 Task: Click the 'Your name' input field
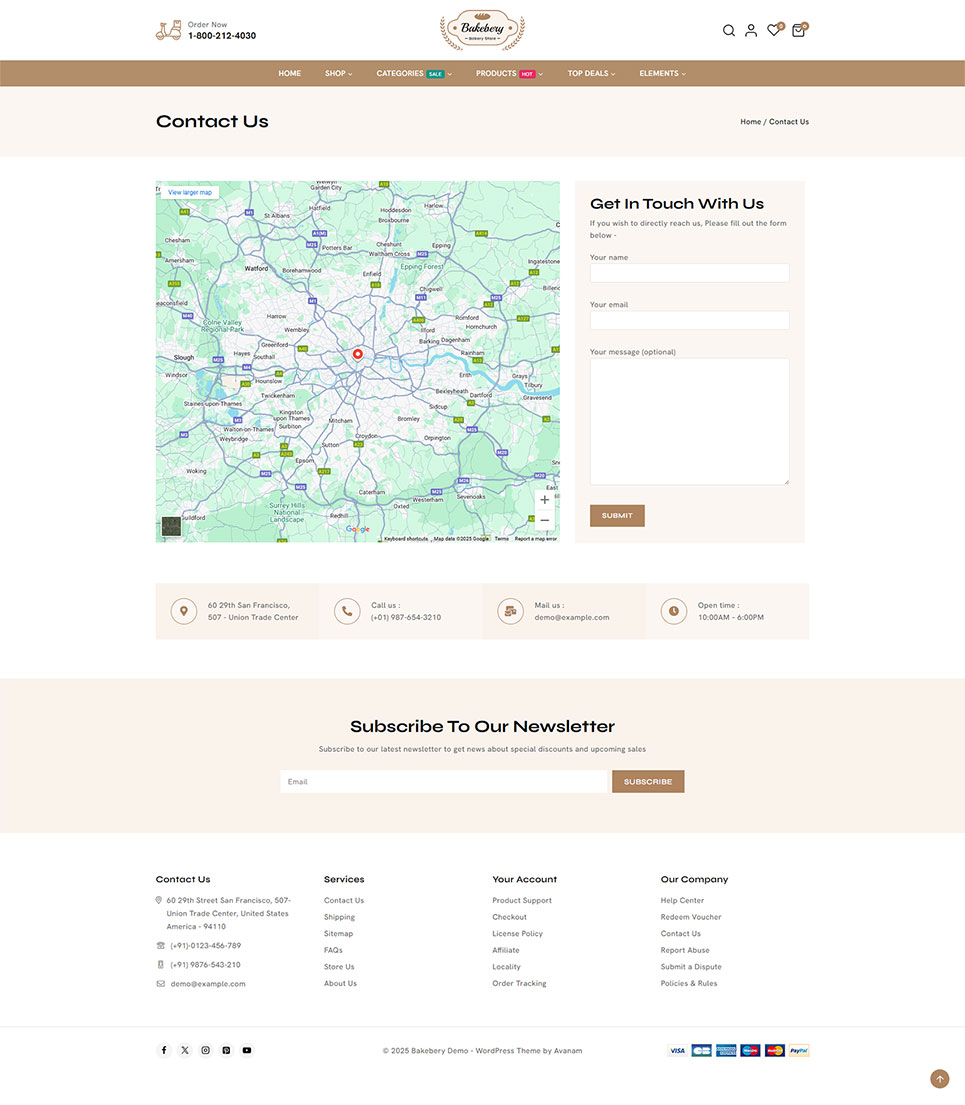pos(689,273)
